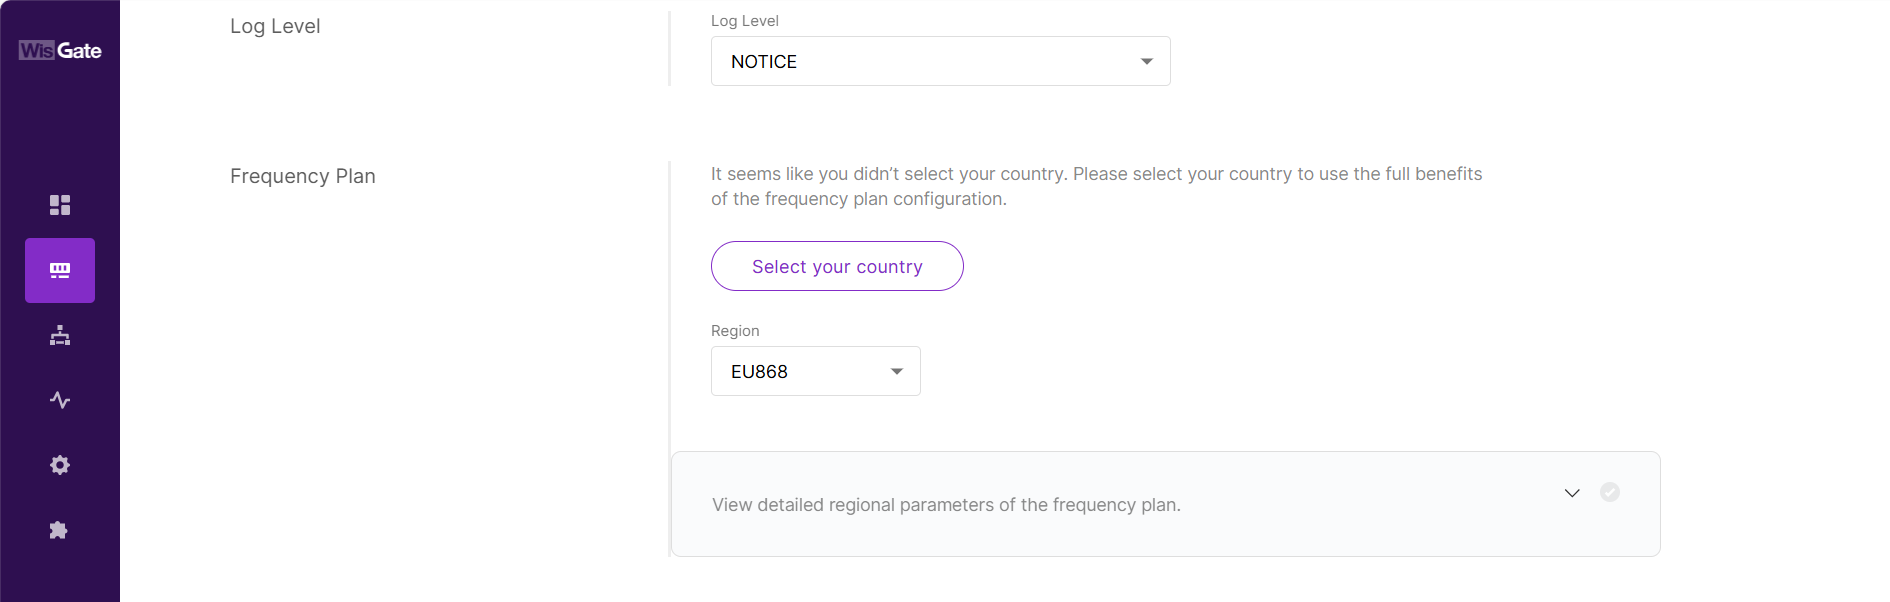Click the Select your country button
Image resolution: width=1890 pixels, height=602 pixels.
coord(837,266)
